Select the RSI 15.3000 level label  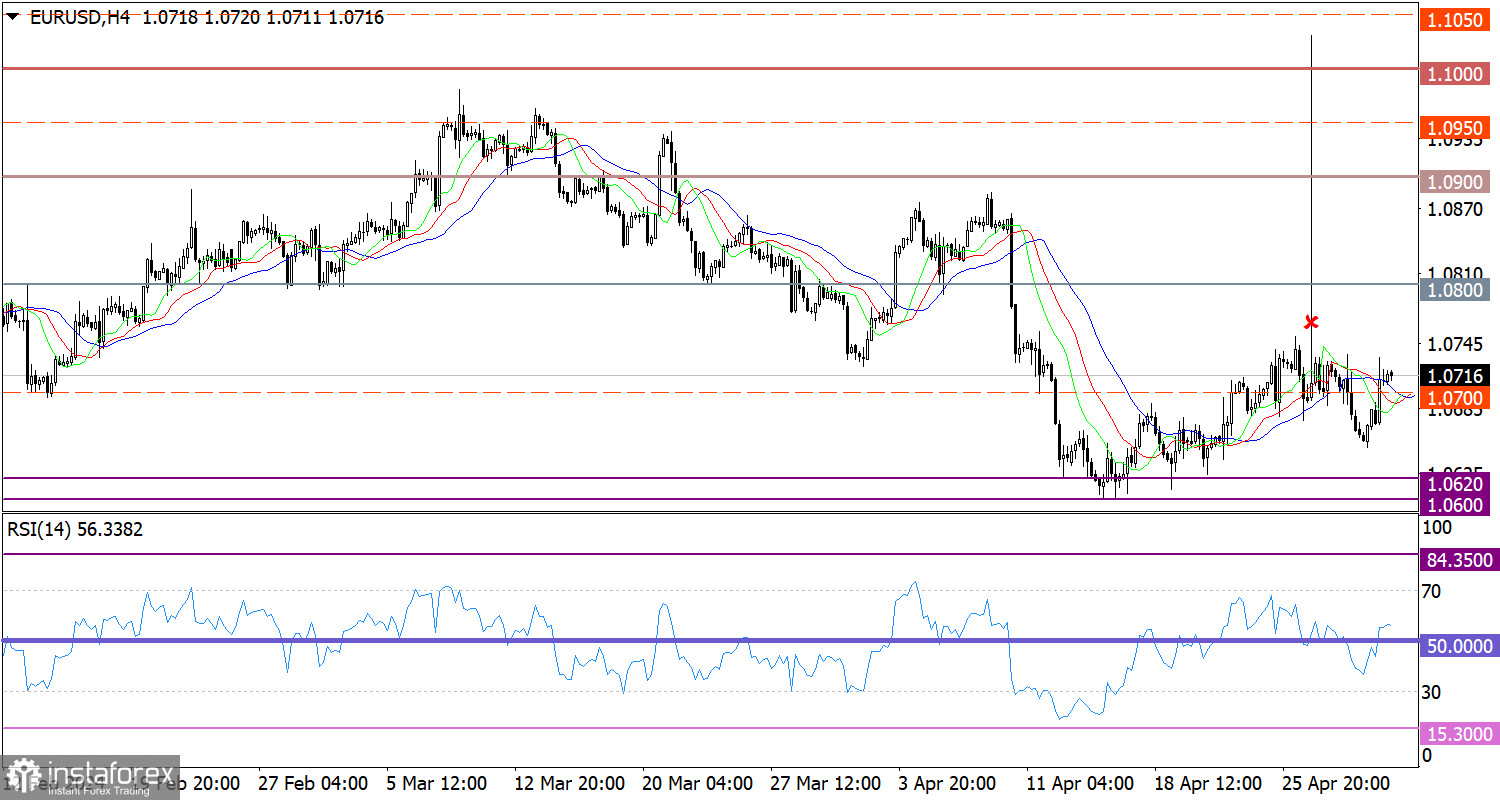click(1459, 735)
